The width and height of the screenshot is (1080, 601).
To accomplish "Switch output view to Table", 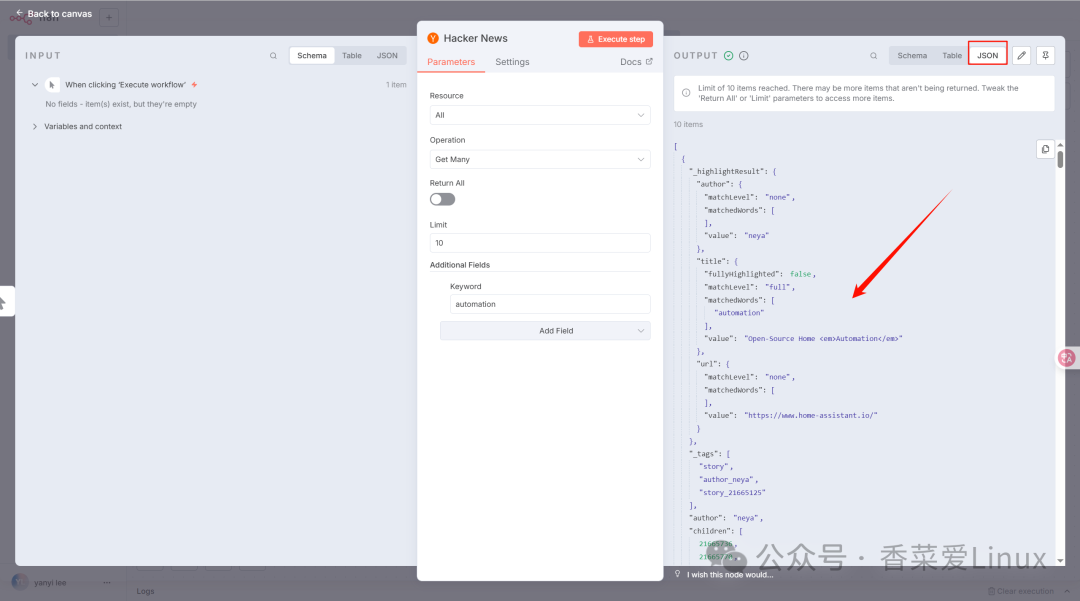I will click(952, 56).
